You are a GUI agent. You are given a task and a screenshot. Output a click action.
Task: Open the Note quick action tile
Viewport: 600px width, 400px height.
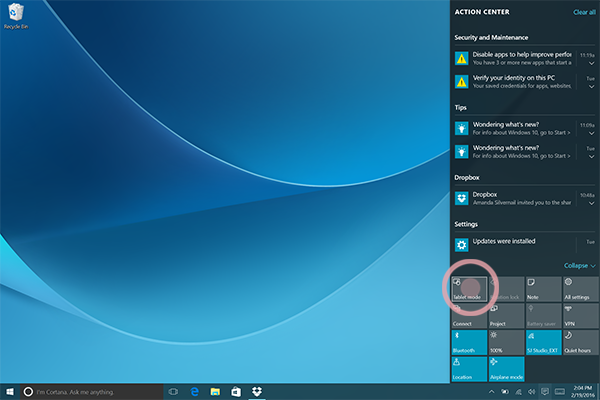543,289
